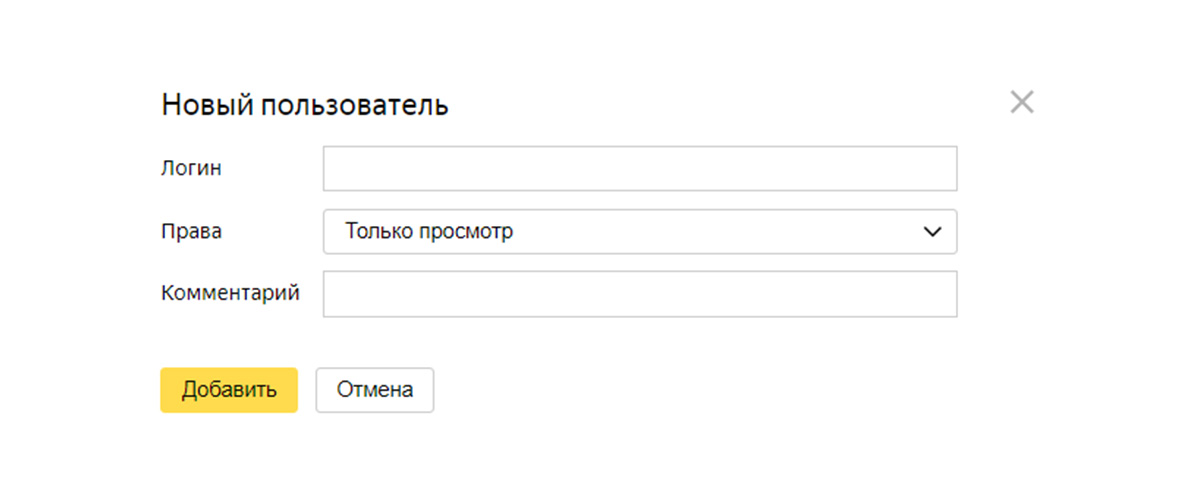The image size is (1200, 500).
Task: Place cursor in the comment box
Action: pos(640,294)
